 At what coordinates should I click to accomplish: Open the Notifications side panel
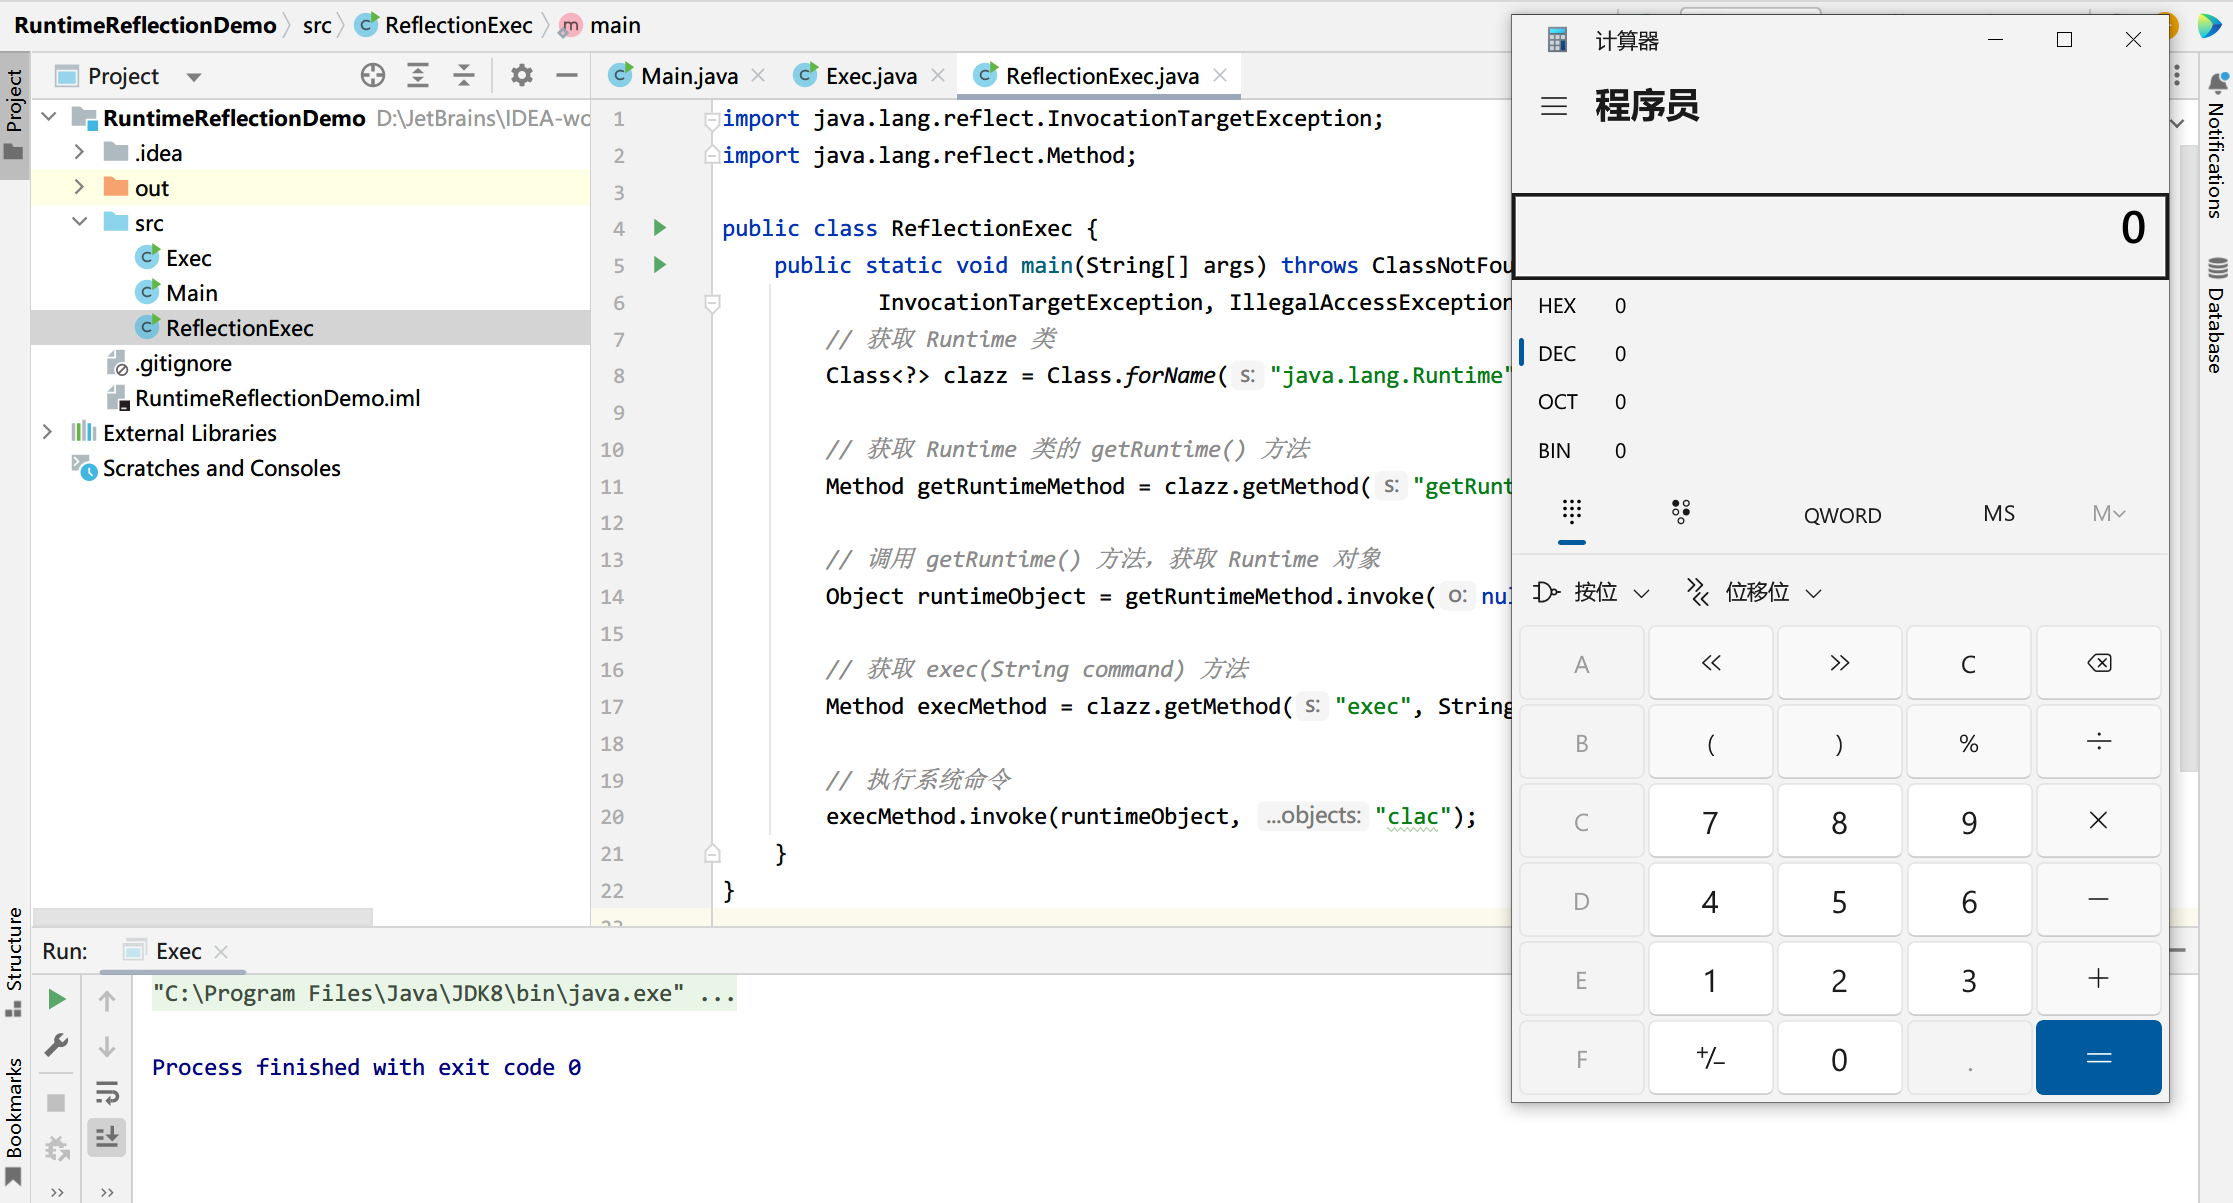pyautogui.click(x=2217, y=145)
